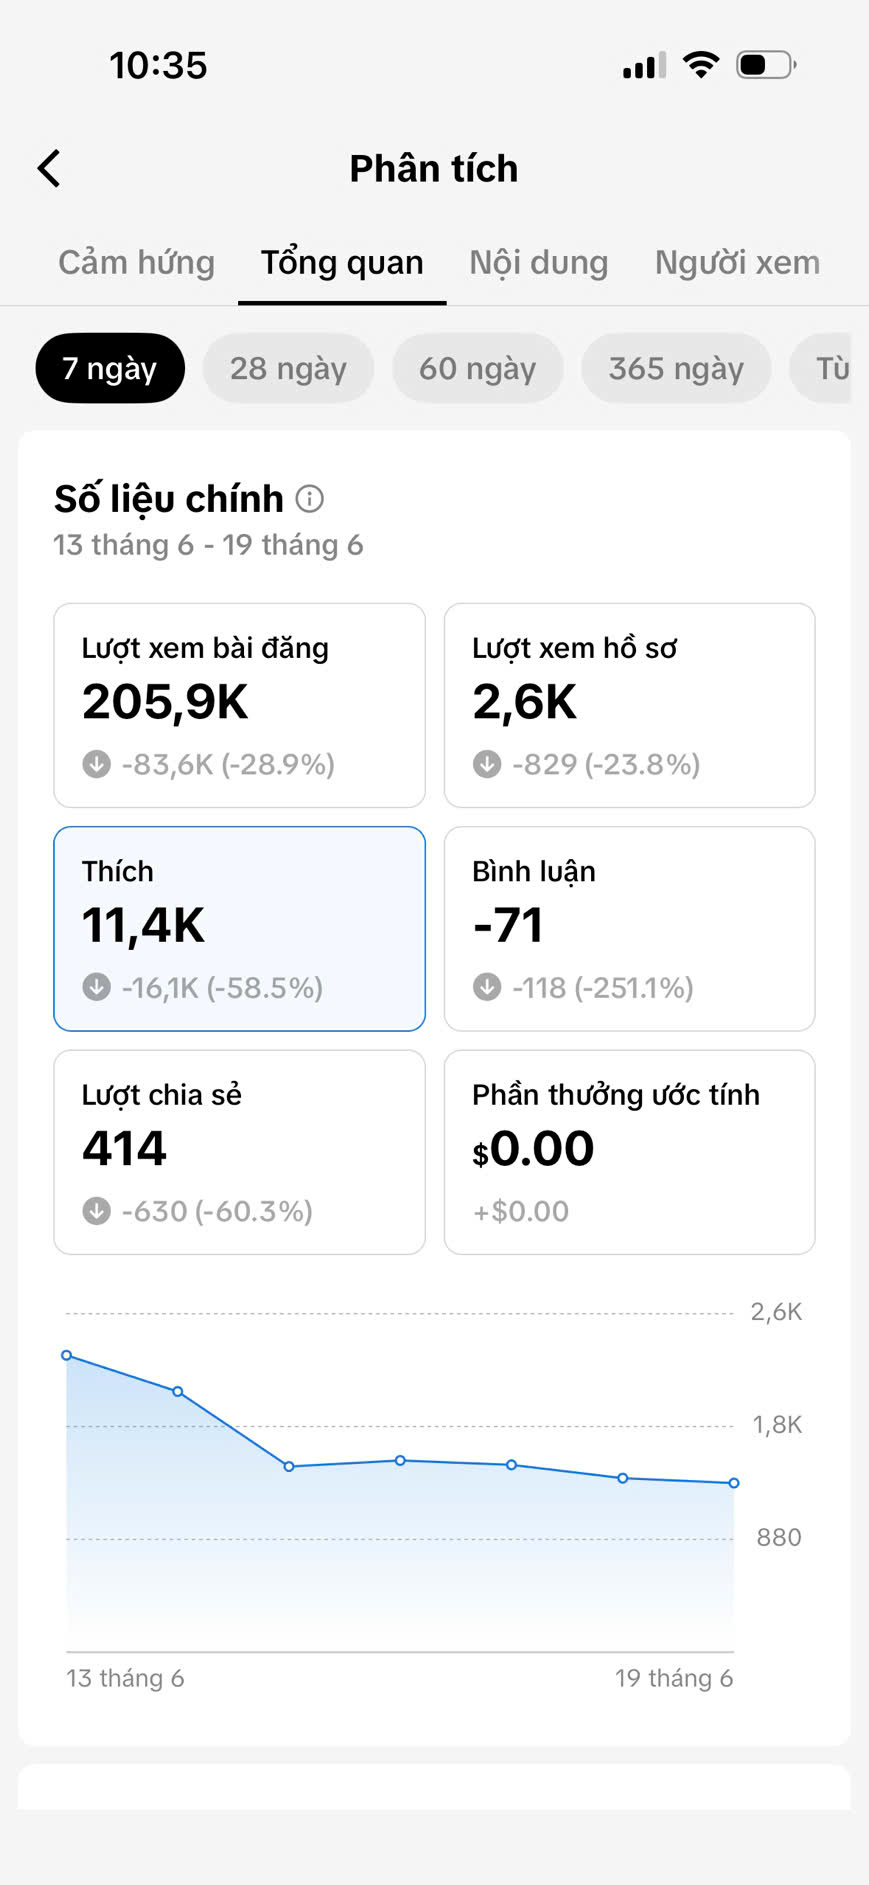Viewport: 869px width, 1885px height.
Task: Tap the down arrow icon under Lượt xem bài đăng
Action: pos(96,764)
